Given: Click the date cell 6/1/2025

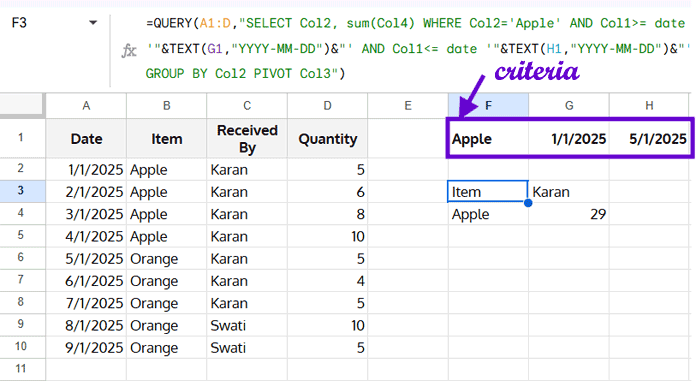Looking at the screenshot, I should [x=86, y=280].
